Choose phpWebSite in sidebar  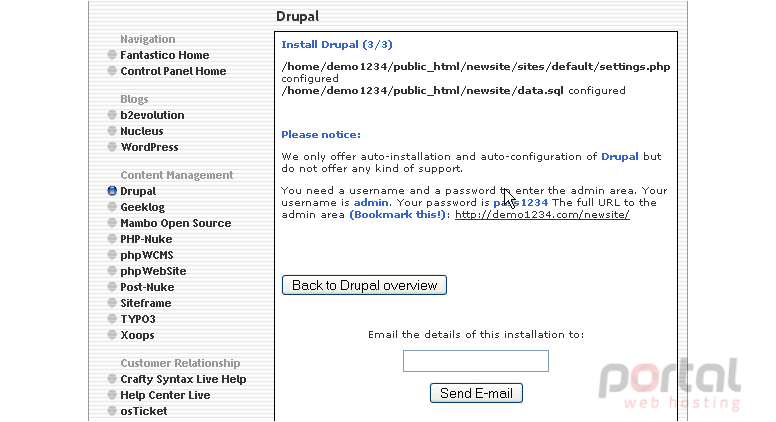pos(153,271)
